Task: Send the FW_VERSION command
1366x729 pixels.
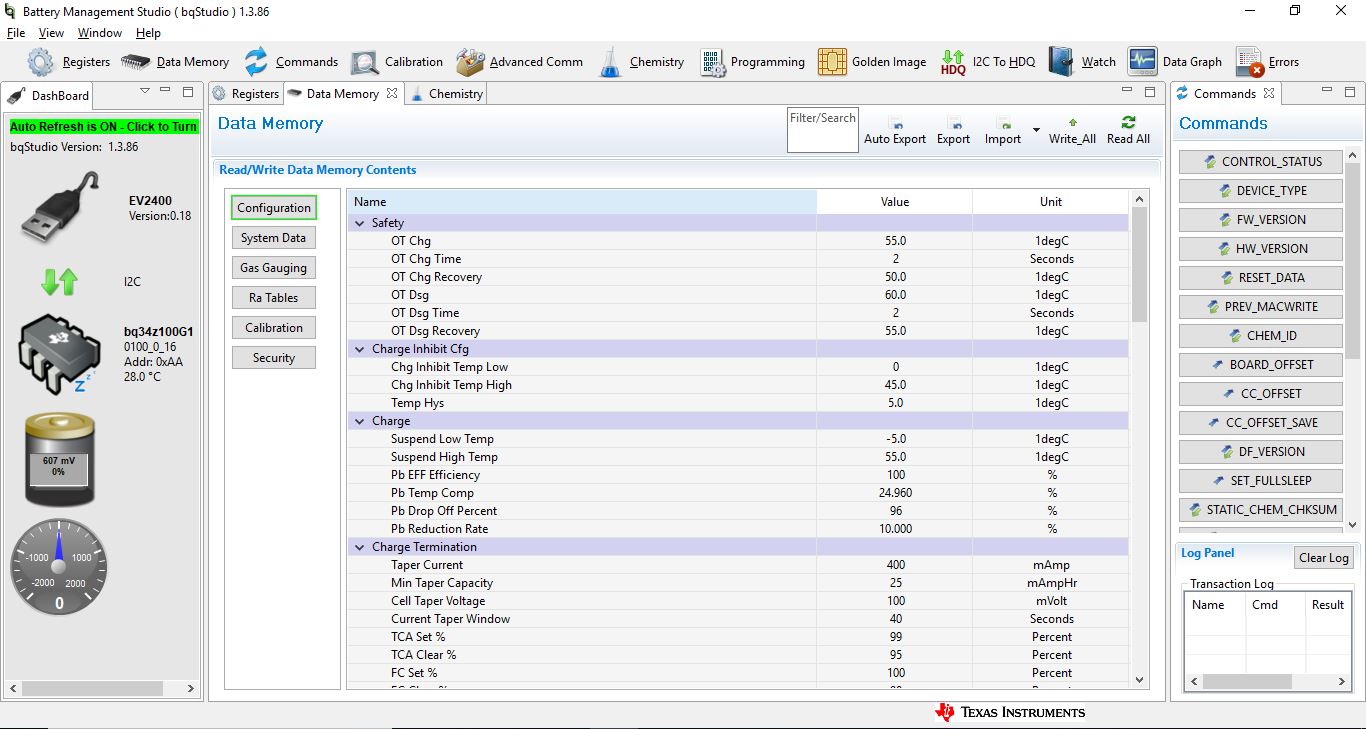Action: [1260, 220]
